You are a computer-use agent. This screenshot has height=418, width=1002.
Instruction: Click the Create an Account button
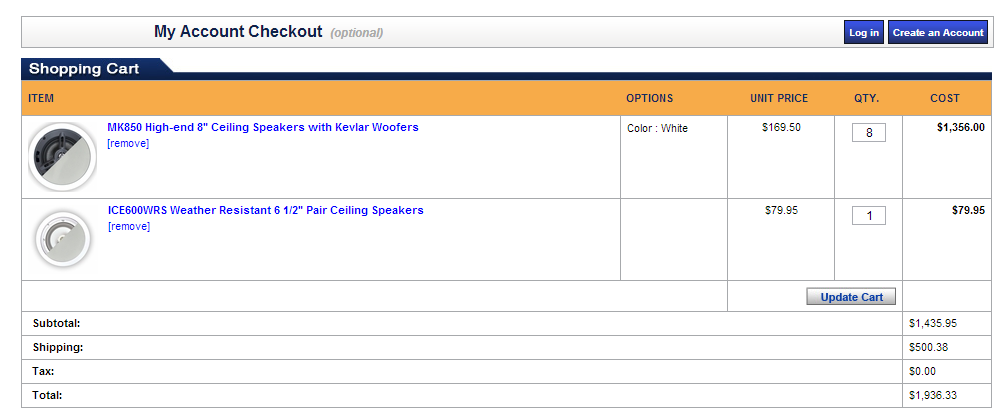pos(938,32)
